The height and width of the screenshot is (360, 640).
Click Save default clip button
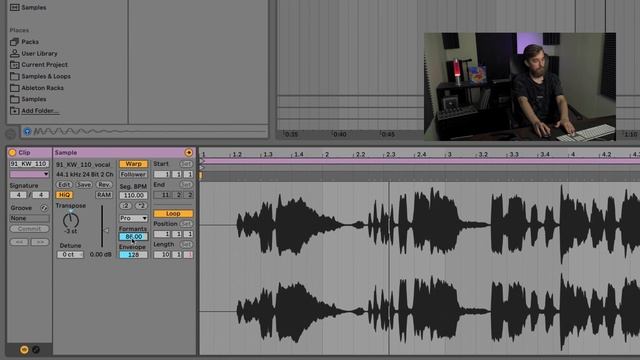(x=84, y=184)
